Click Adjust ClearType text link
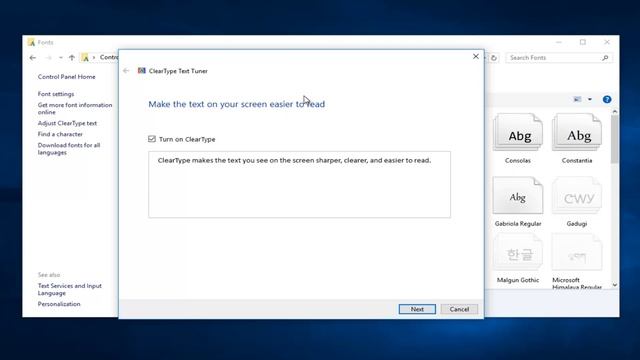Screen dimensions: 640x360 67,123
